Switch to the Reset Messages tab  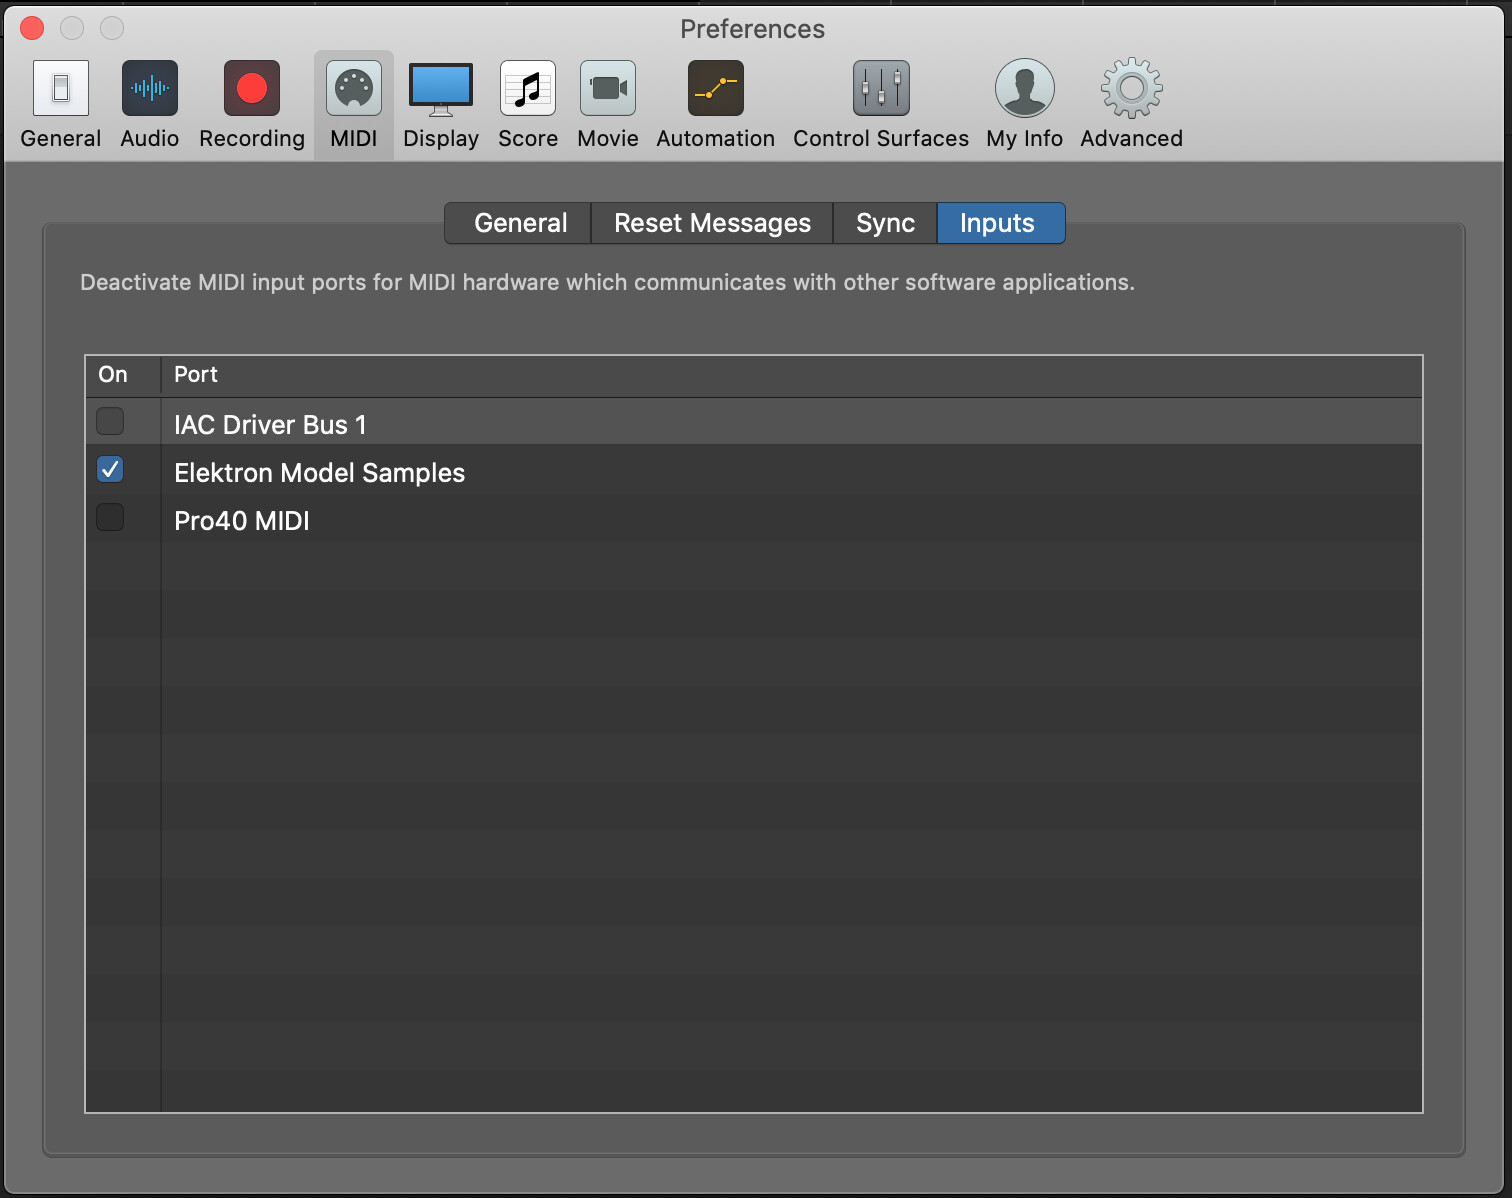point(712,223)
